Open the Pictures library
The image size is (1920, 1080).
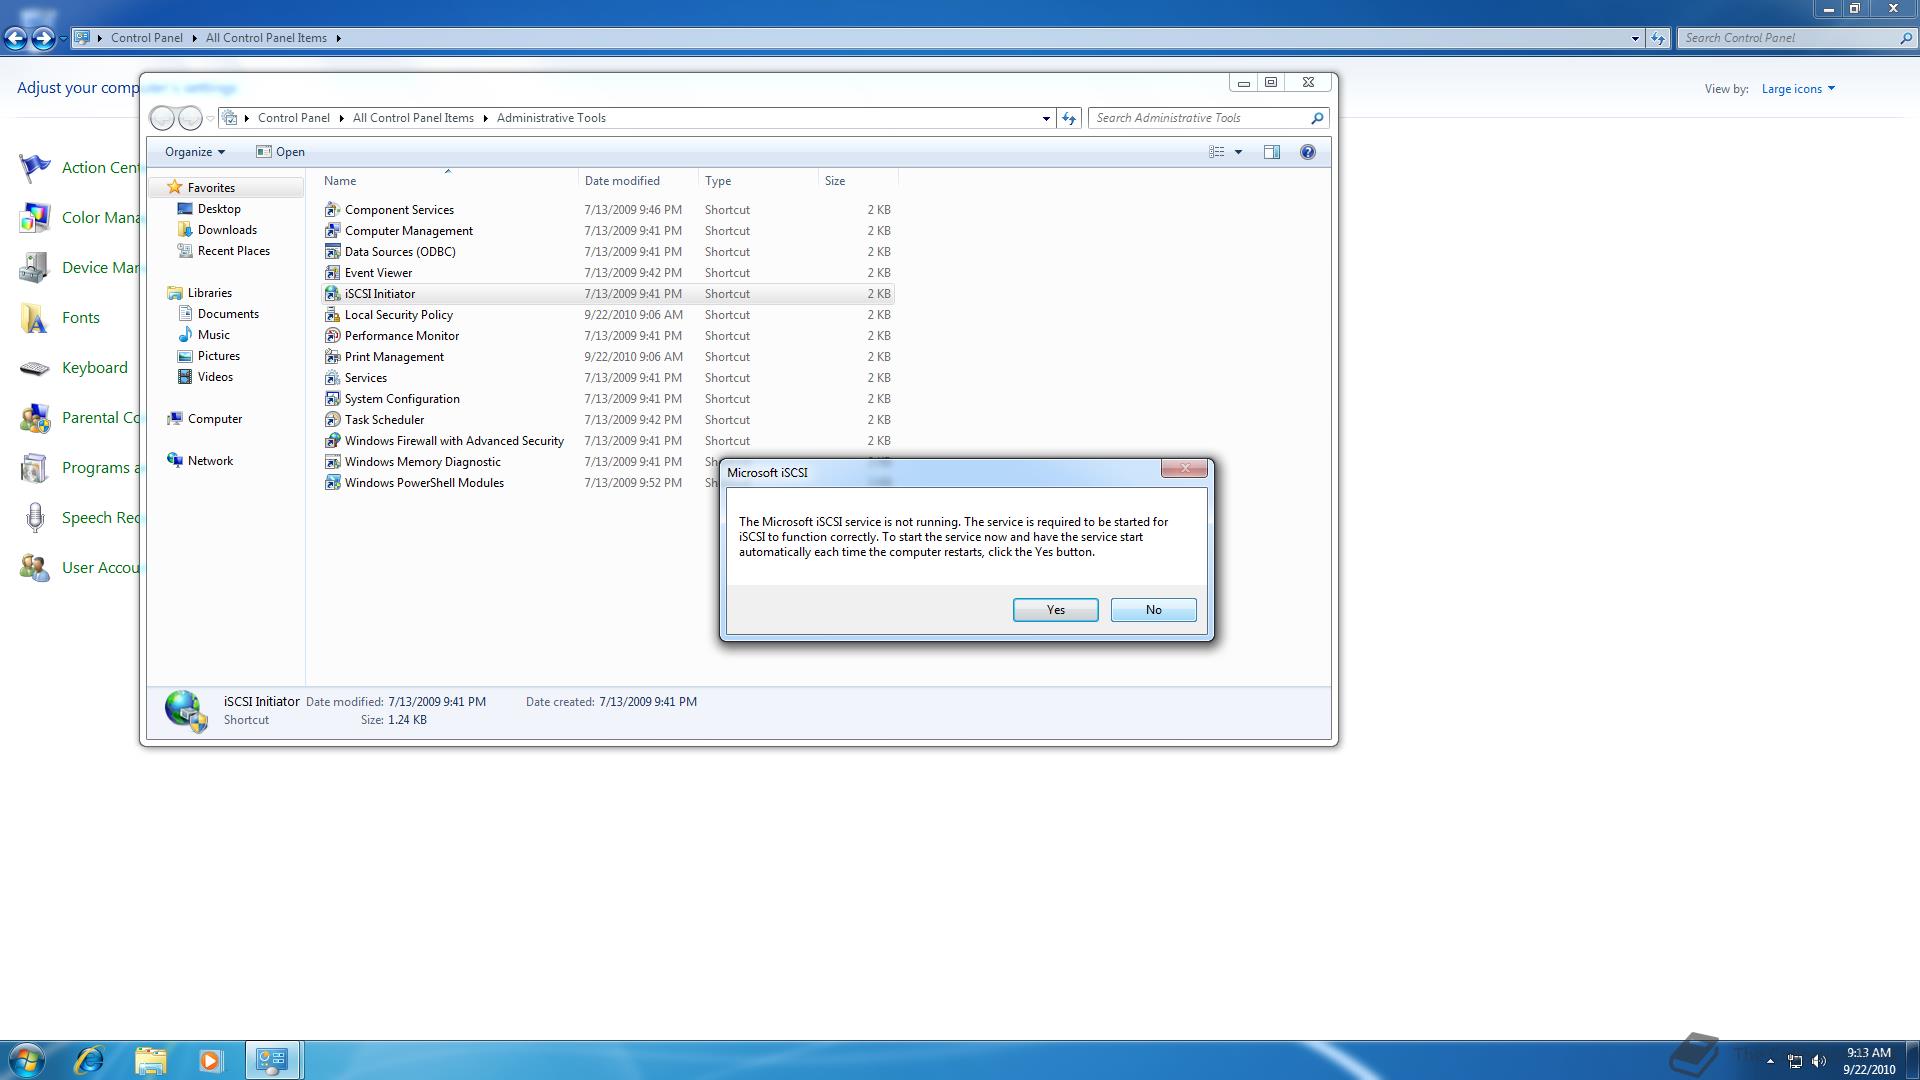(218, 356)
